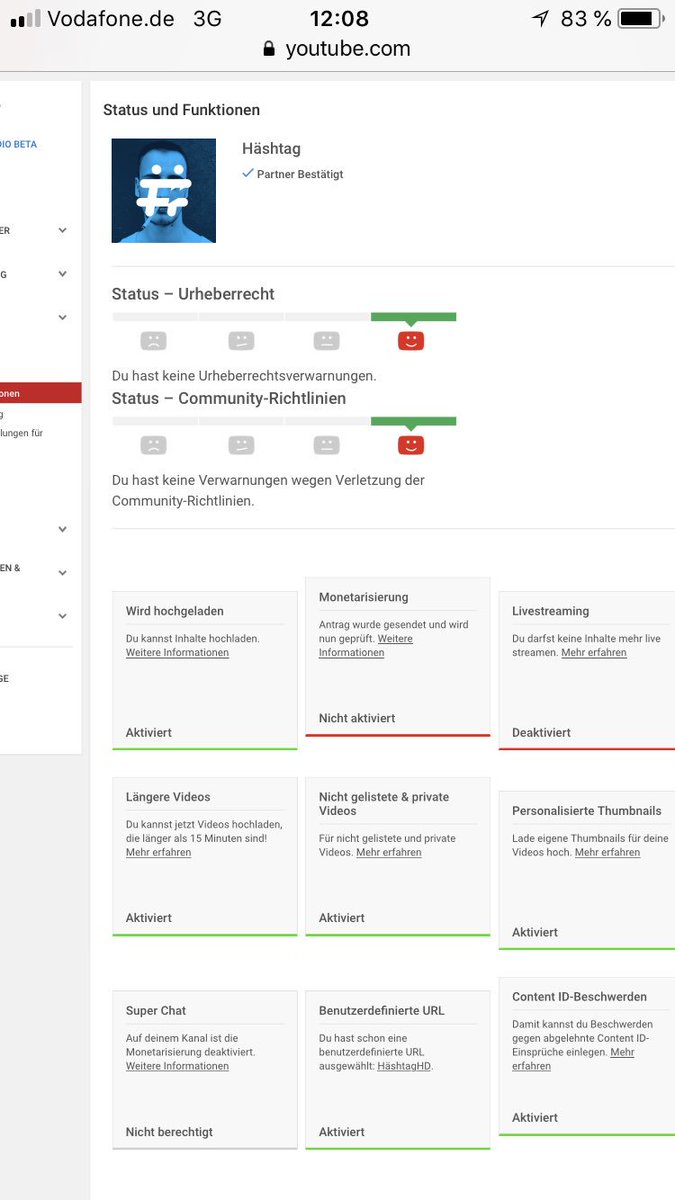Click the 'Längere Videos' card title

[168, 797]
